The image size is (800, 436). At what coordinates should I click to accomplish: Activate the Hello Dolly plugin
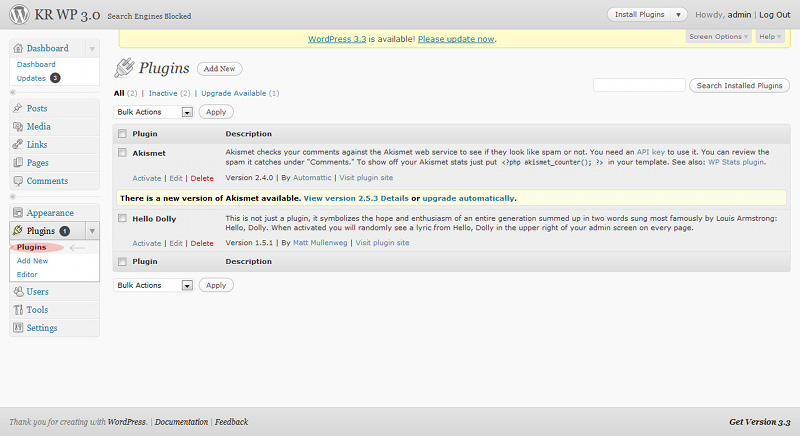(x=147, y=244)
